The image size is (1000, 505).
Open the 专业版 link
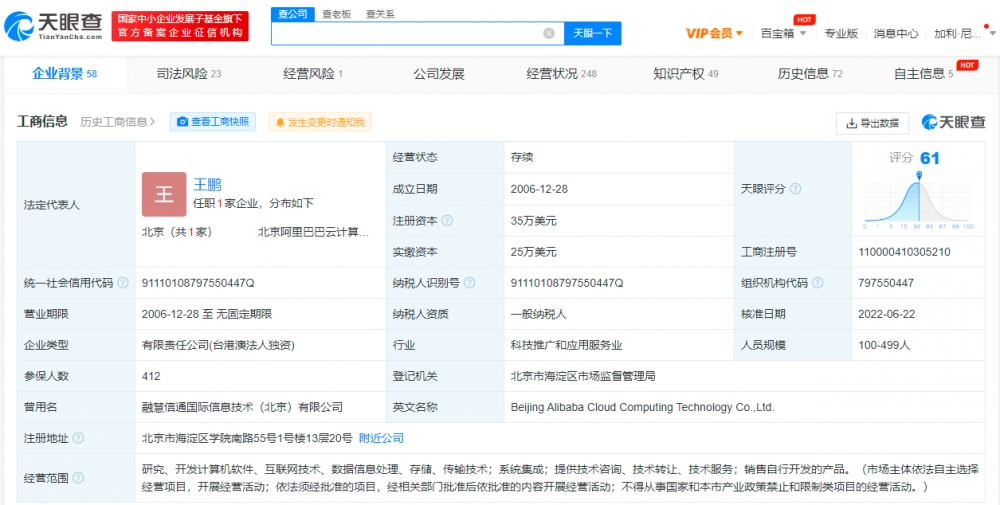(841, 33)
